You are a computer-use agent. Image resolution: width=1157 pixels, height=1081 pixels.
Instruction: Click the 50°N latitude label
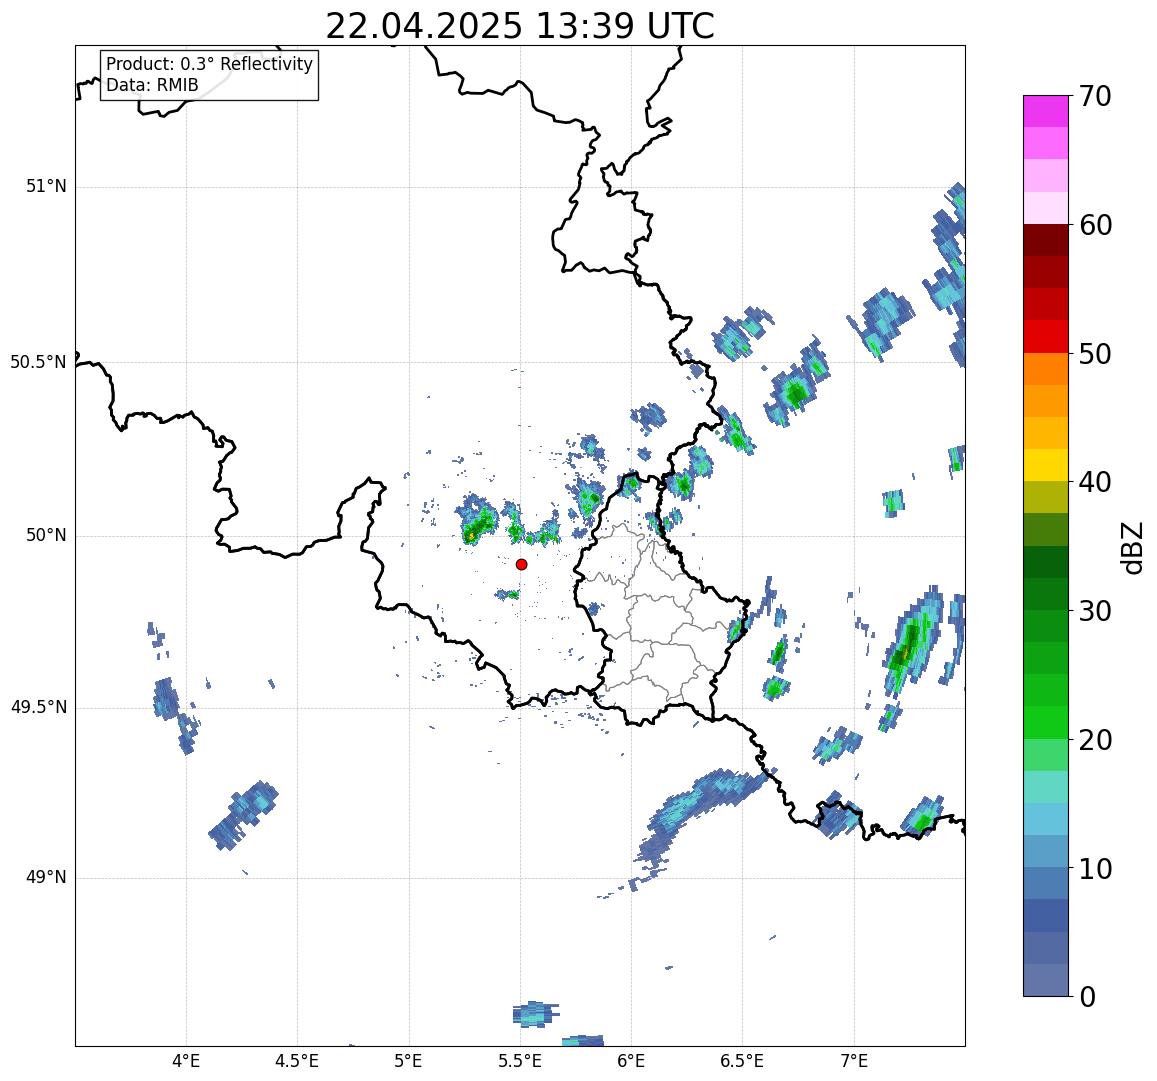point(46,536)
